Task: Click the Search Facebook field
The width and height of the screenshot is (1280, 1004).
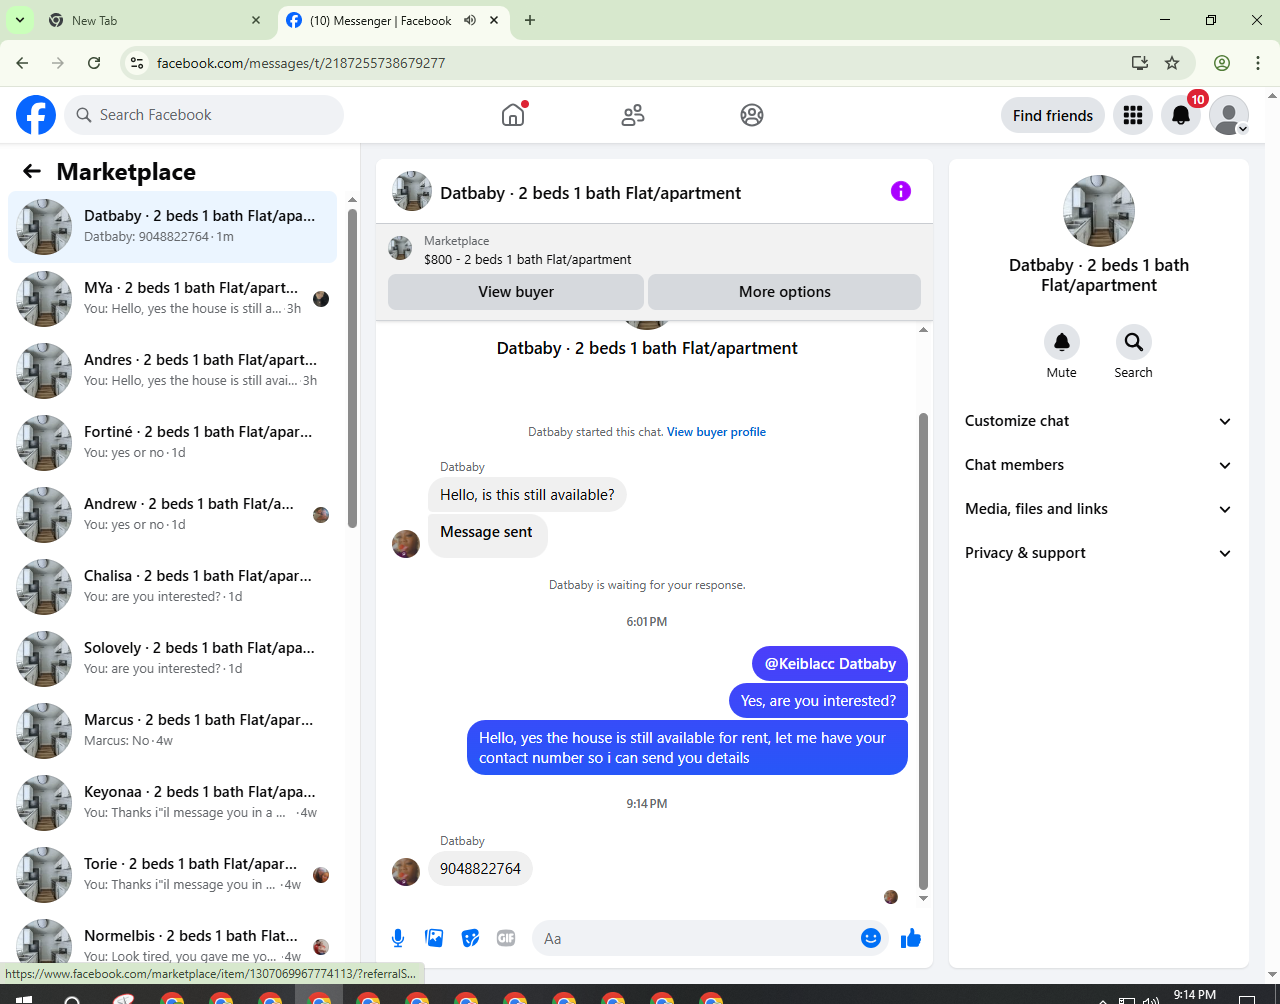Action: (x=204, y=115)
